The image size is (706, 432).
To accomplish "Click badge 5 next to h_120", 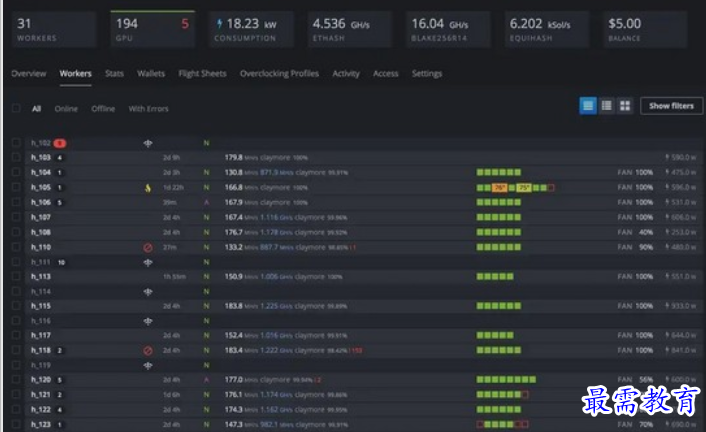I will click(x=59, y=380).
